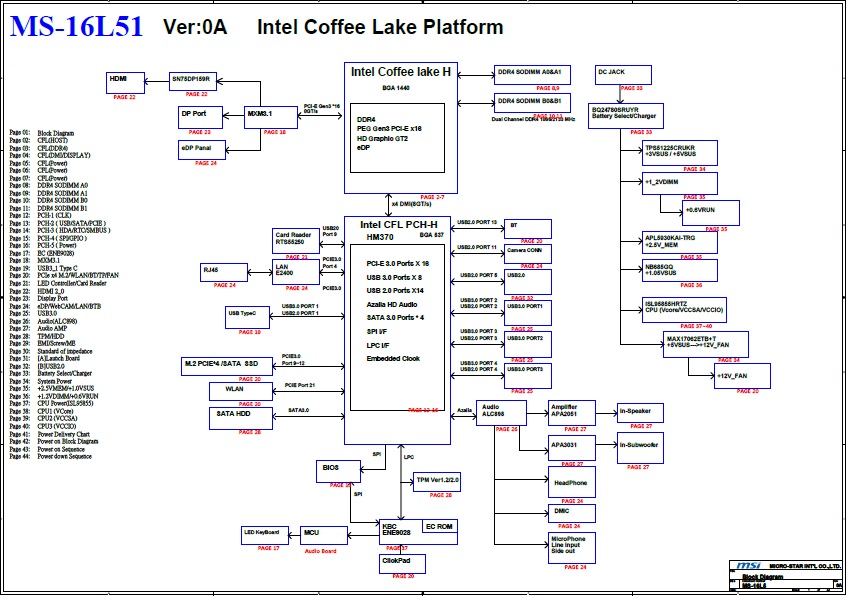Select the HDMI block in the diagram
Screen dimensions: 851x602
point(125,83)
